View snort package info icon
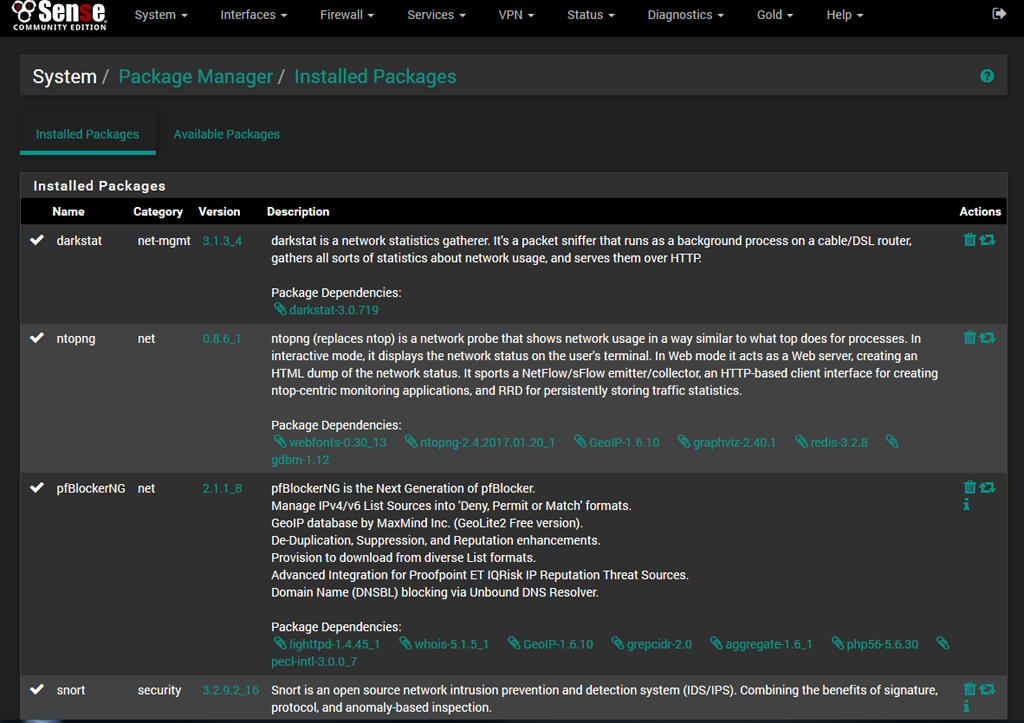Image resolution: width=1024 pixels, height=723 pixels. tap(967, 706)
